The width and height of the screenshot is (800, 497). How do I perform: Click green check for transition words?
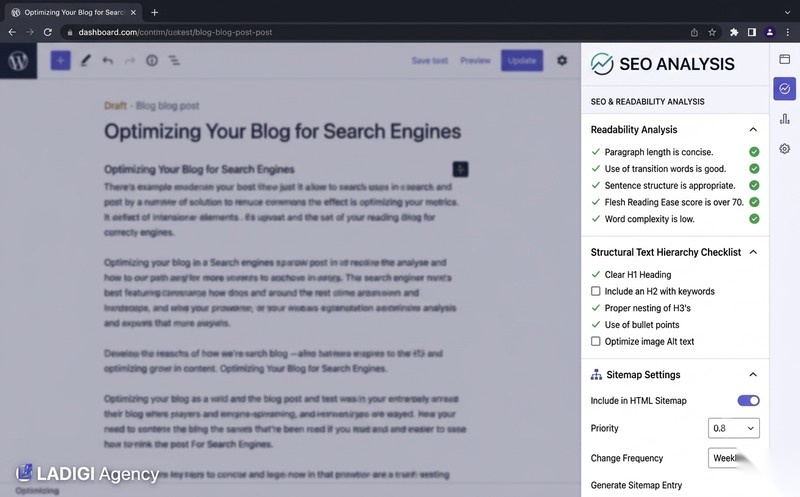tap(754, 169)
